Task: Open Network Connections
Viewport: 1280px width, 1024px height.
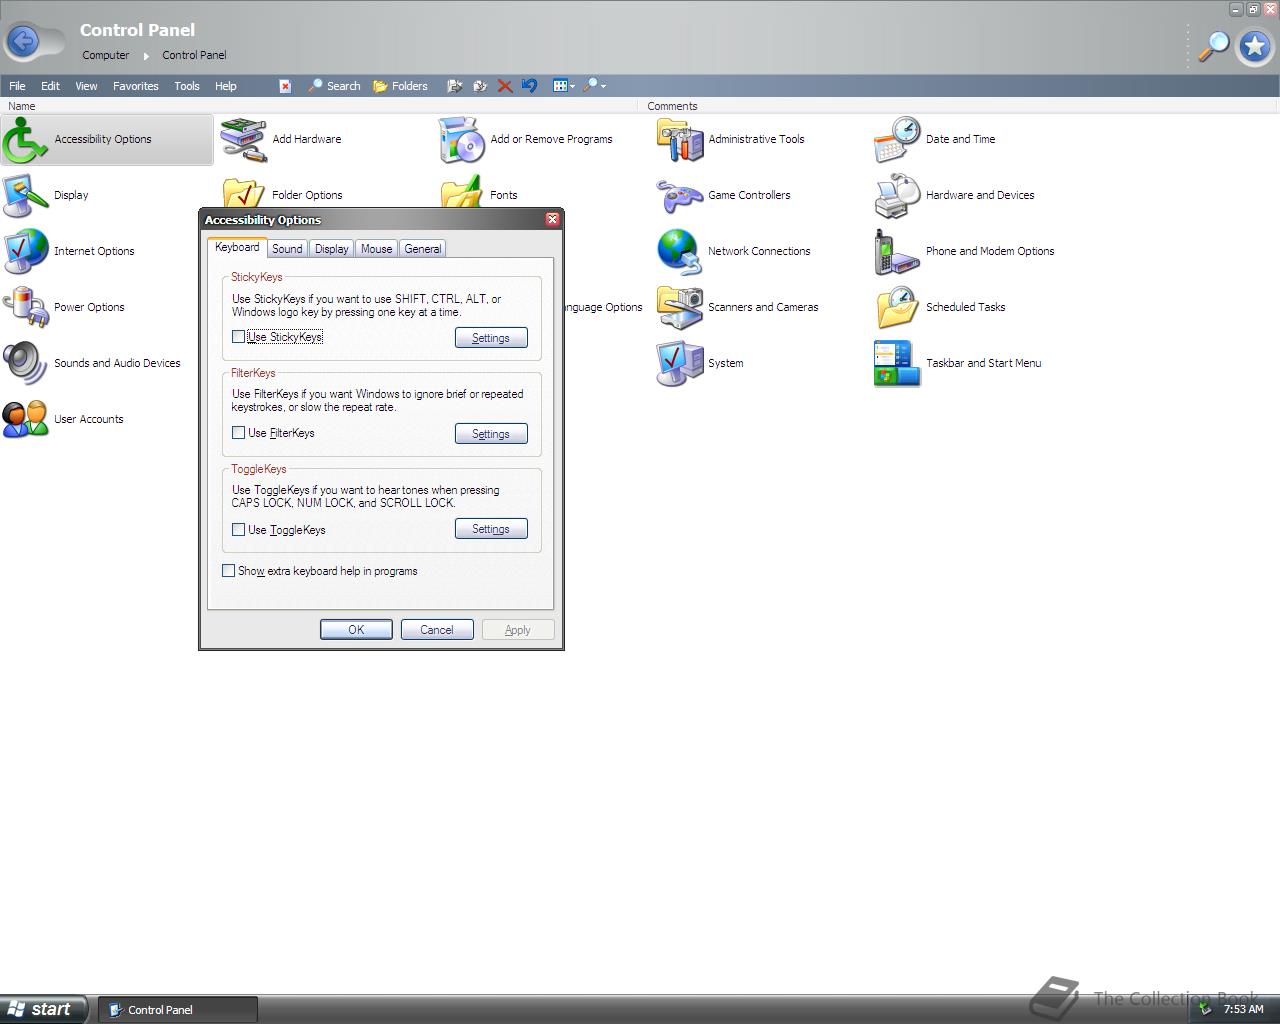Action: (733, 251)
